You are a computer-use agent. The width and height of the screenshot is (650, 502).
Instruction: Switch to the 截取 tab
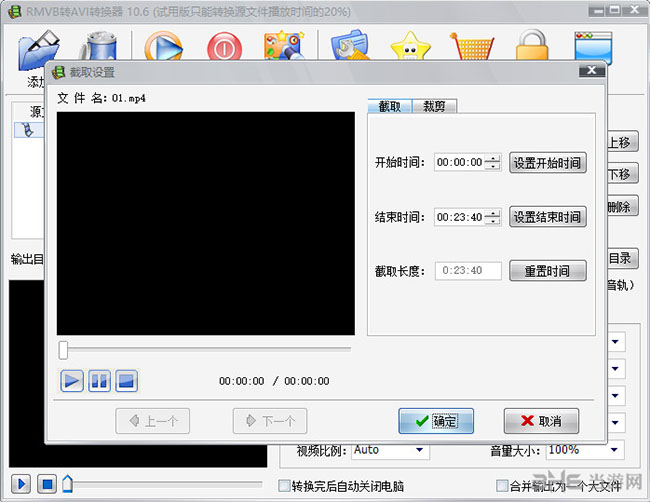click(390, 107)
